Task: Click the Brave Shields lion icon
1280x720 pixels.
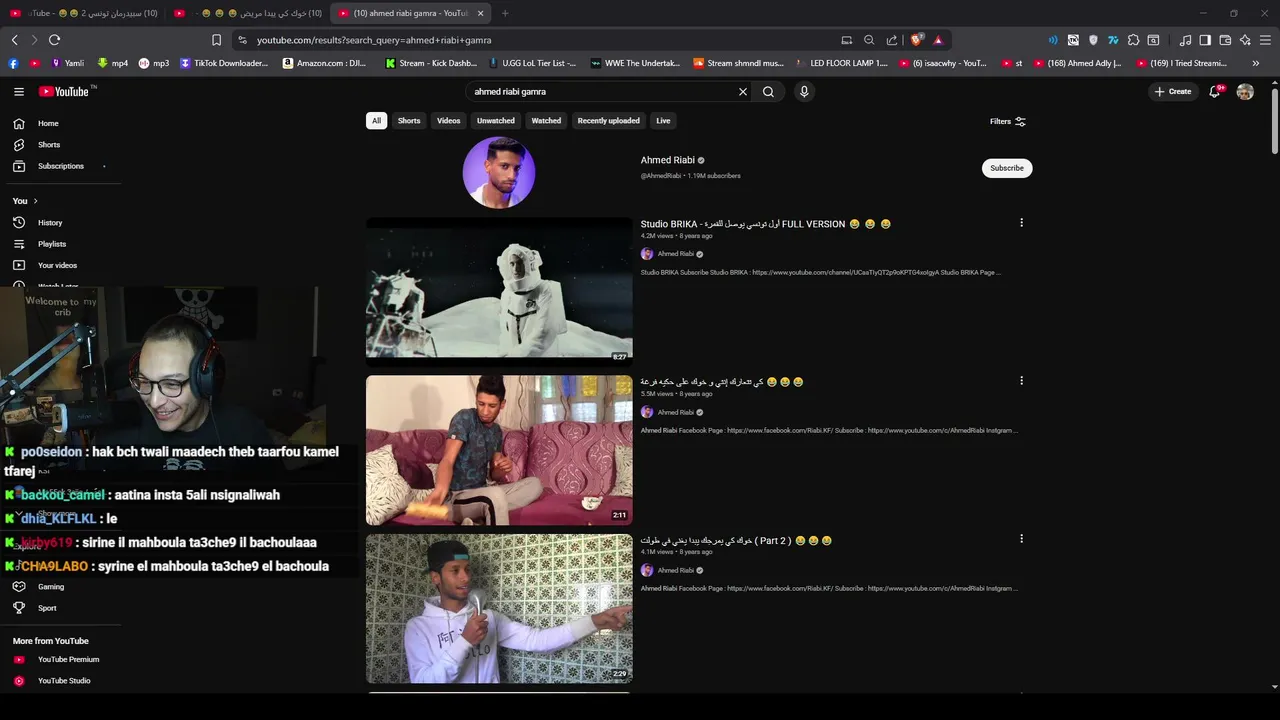Action: [x=916, y=40]
